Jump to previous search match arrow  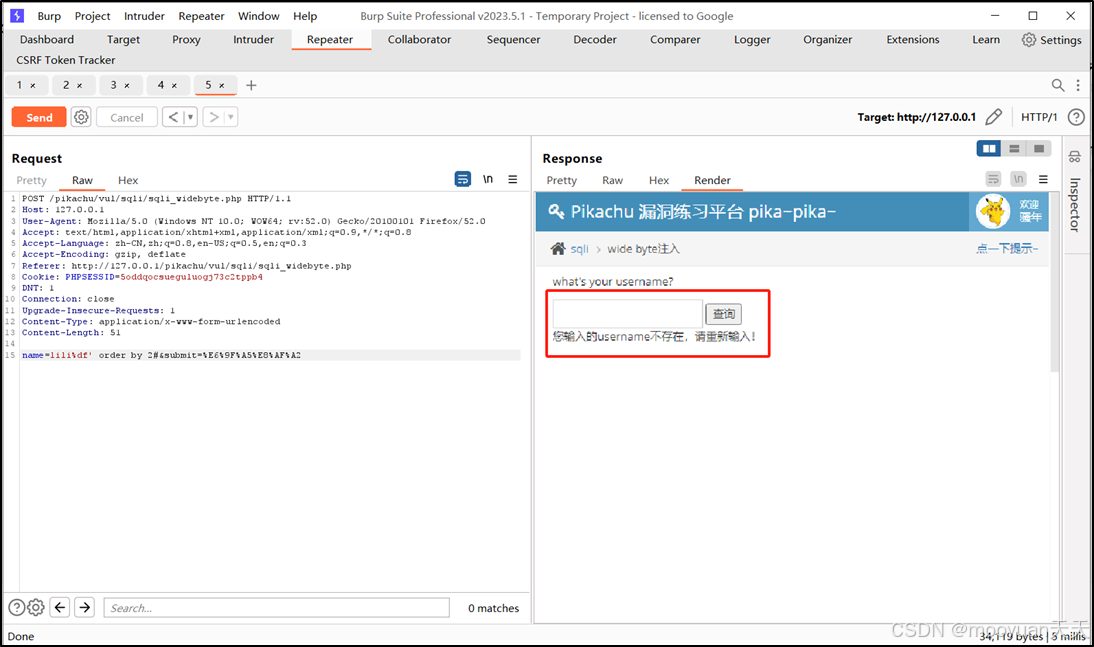60,607
